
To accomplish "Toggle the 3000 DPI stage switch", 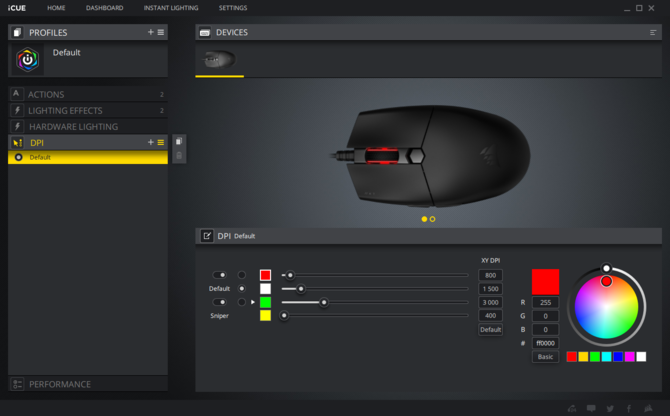I will 219,302.
